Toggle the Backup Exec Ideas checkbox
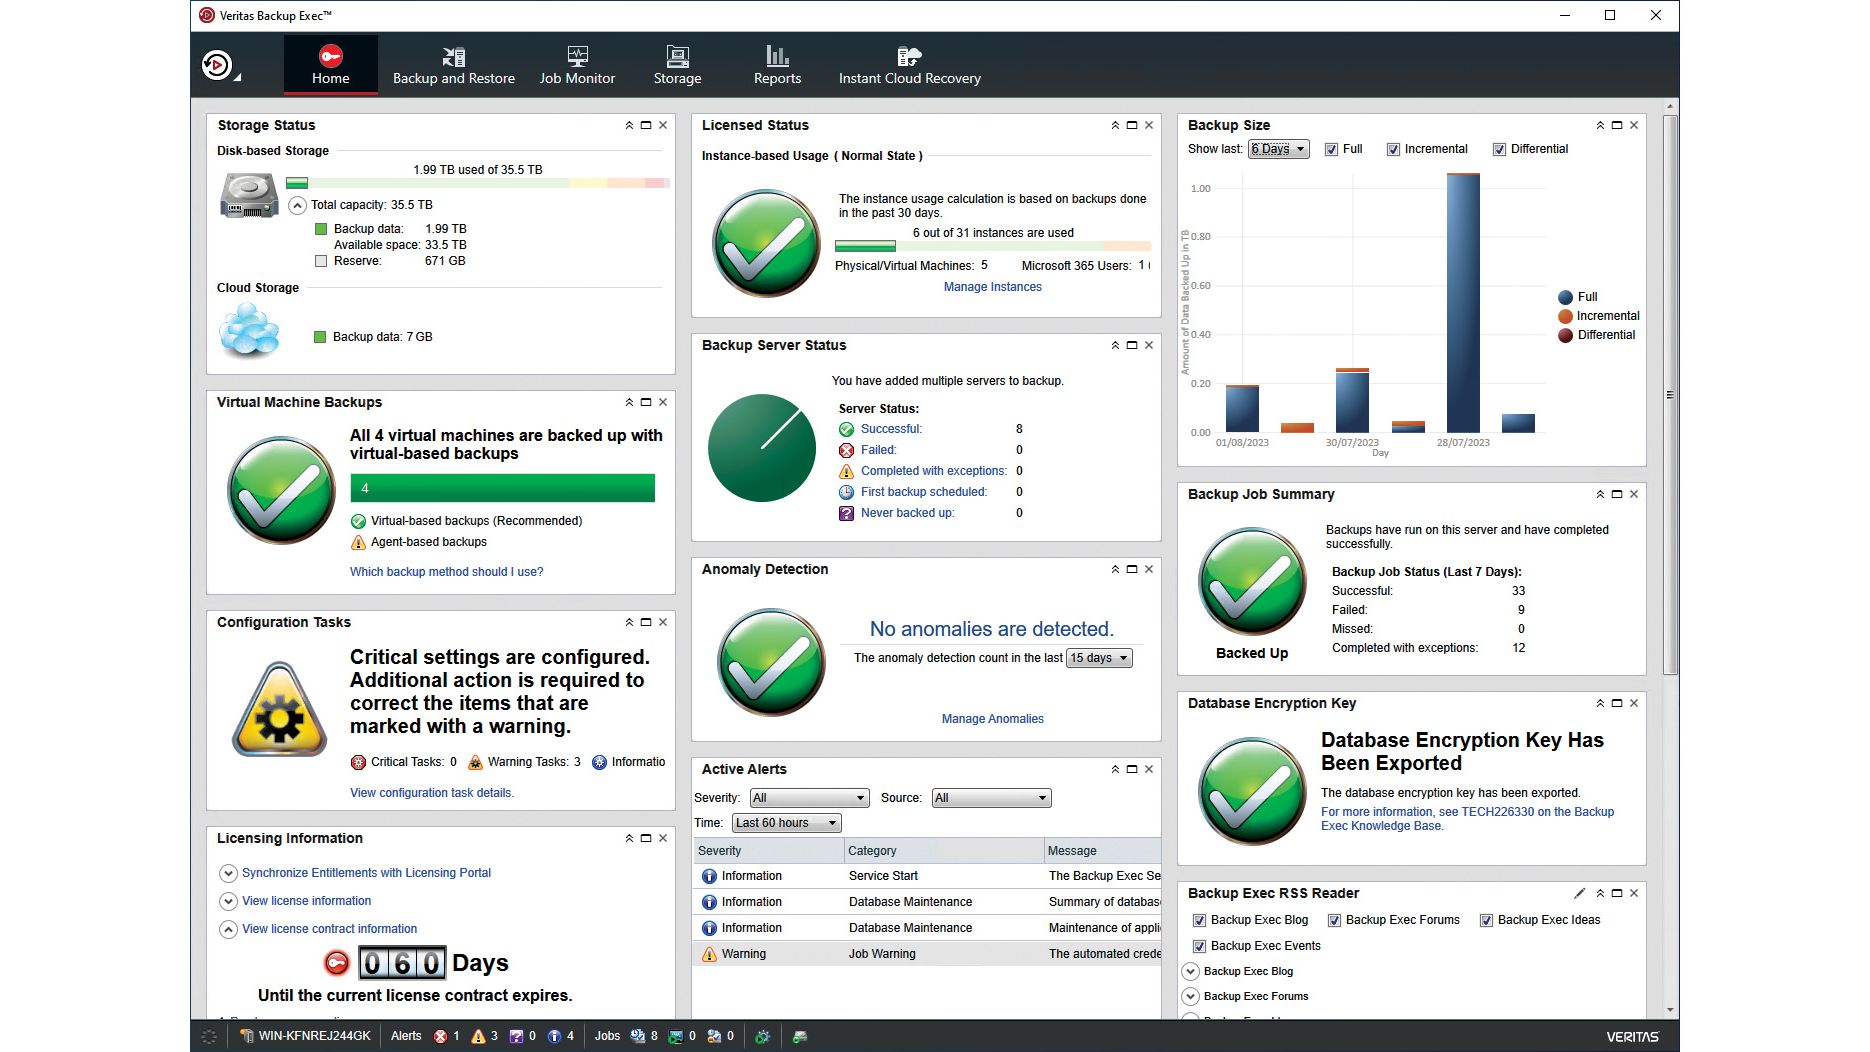1870x1052 pixels. click(x=1486, y=920)
